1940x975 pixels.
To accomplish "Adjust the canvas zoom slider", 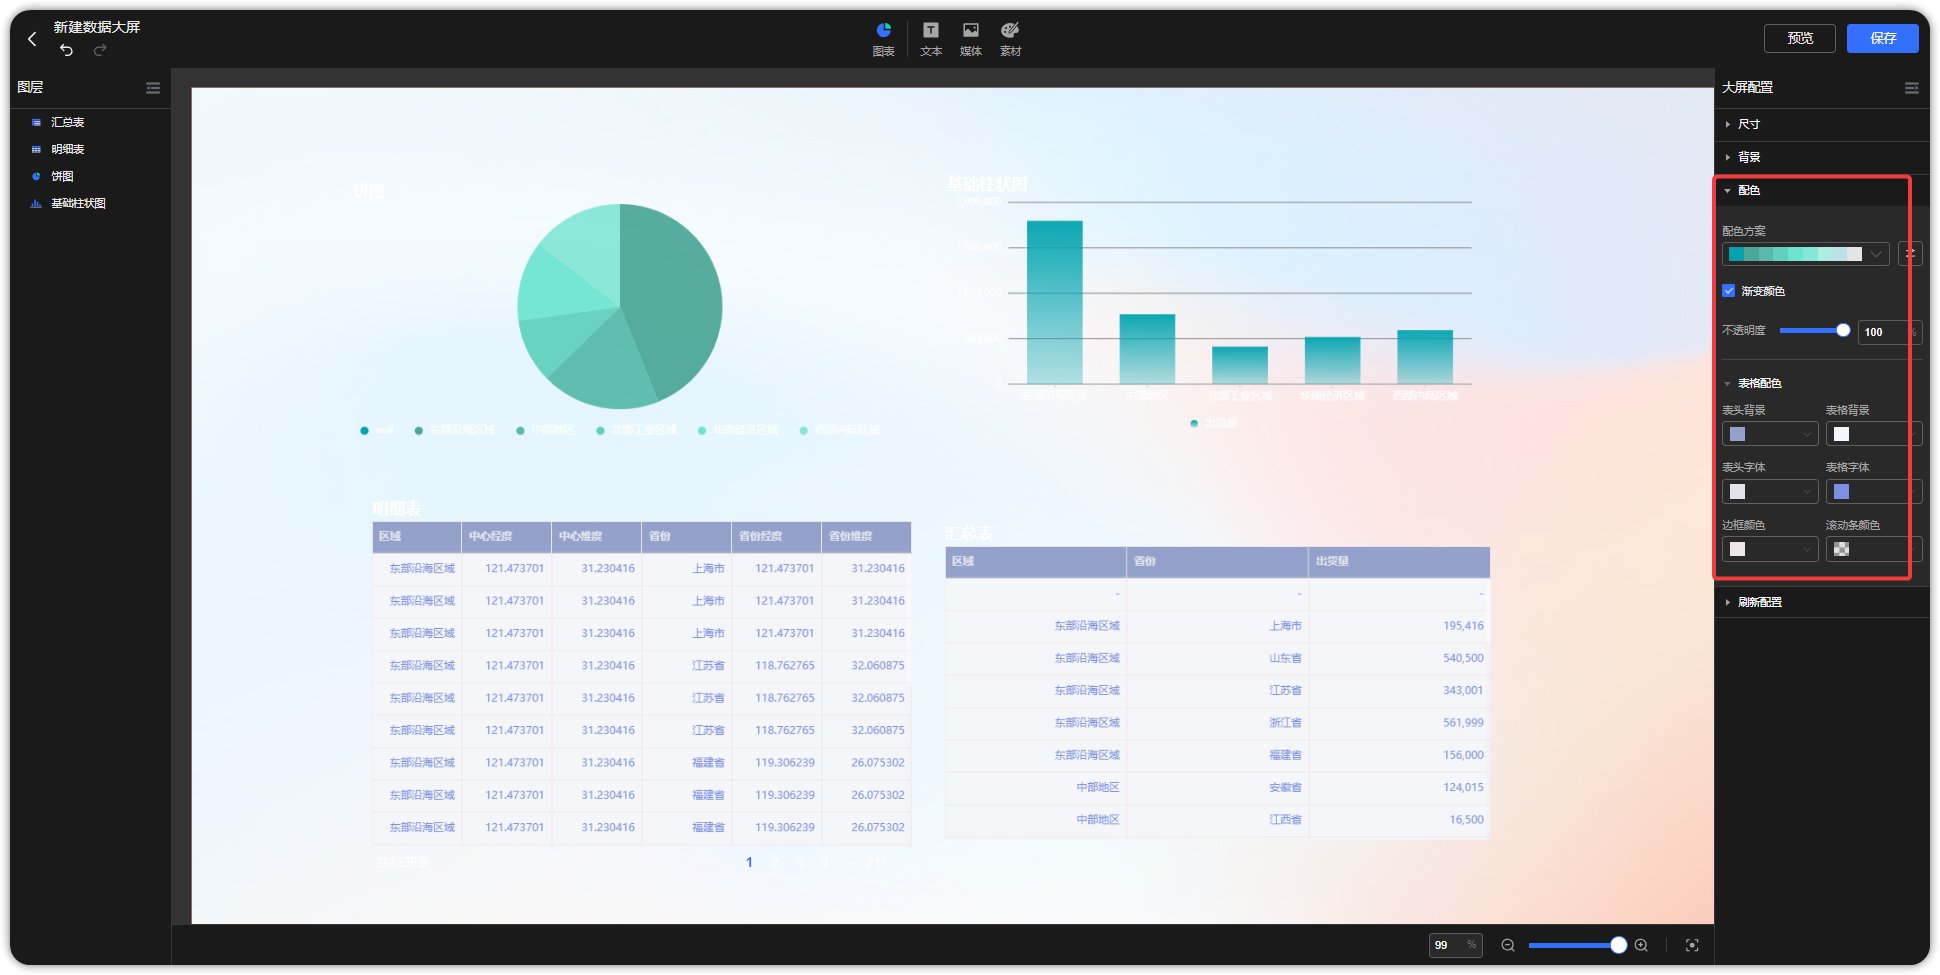I will [1618, 945].
